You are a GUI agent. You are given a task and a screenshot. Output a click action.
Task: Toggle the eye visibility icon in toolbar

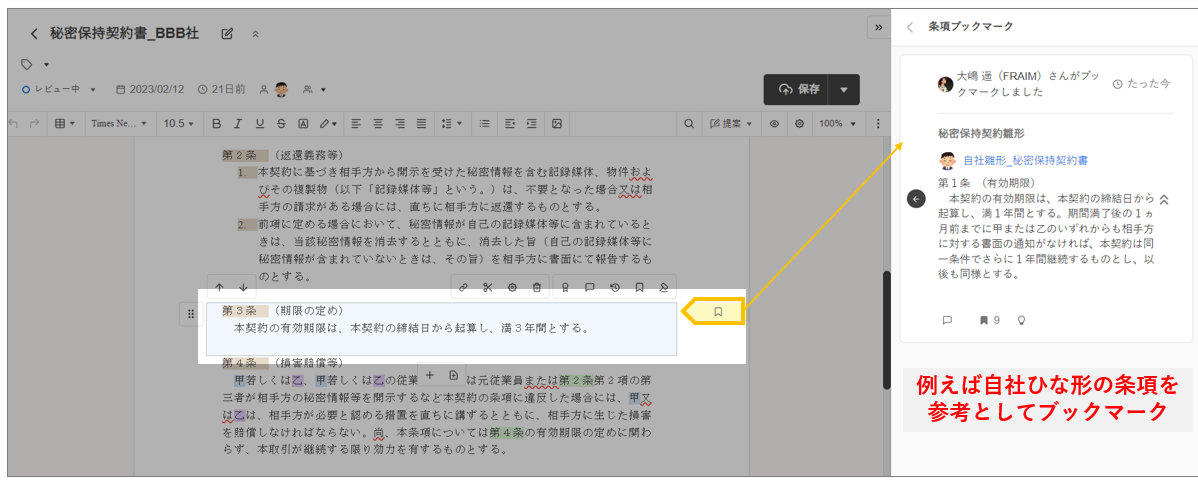pos(774,124)
